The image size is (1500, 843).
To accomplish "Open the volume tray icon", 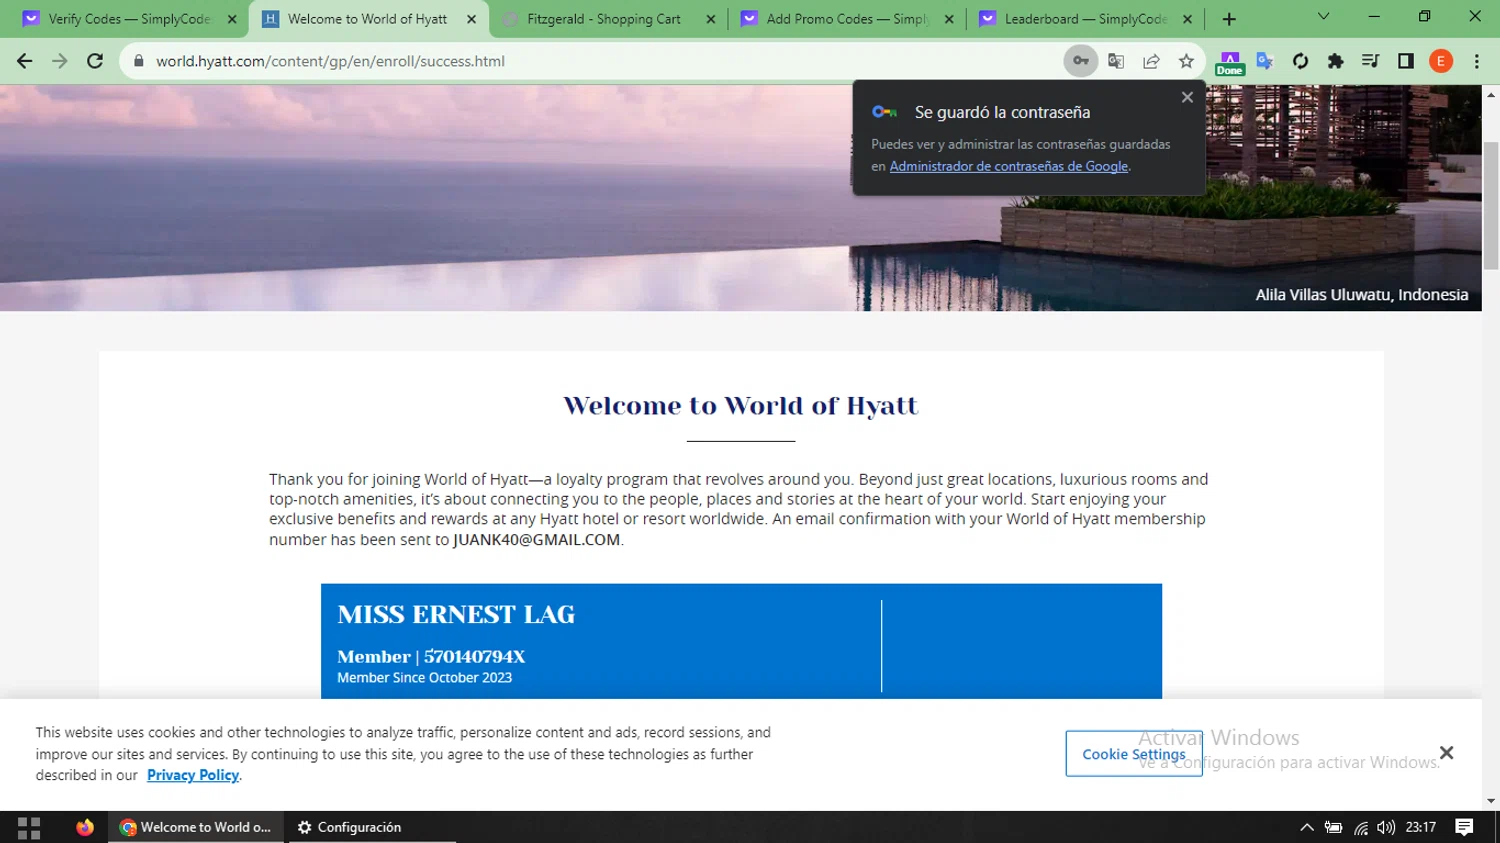I will 1386,827.
